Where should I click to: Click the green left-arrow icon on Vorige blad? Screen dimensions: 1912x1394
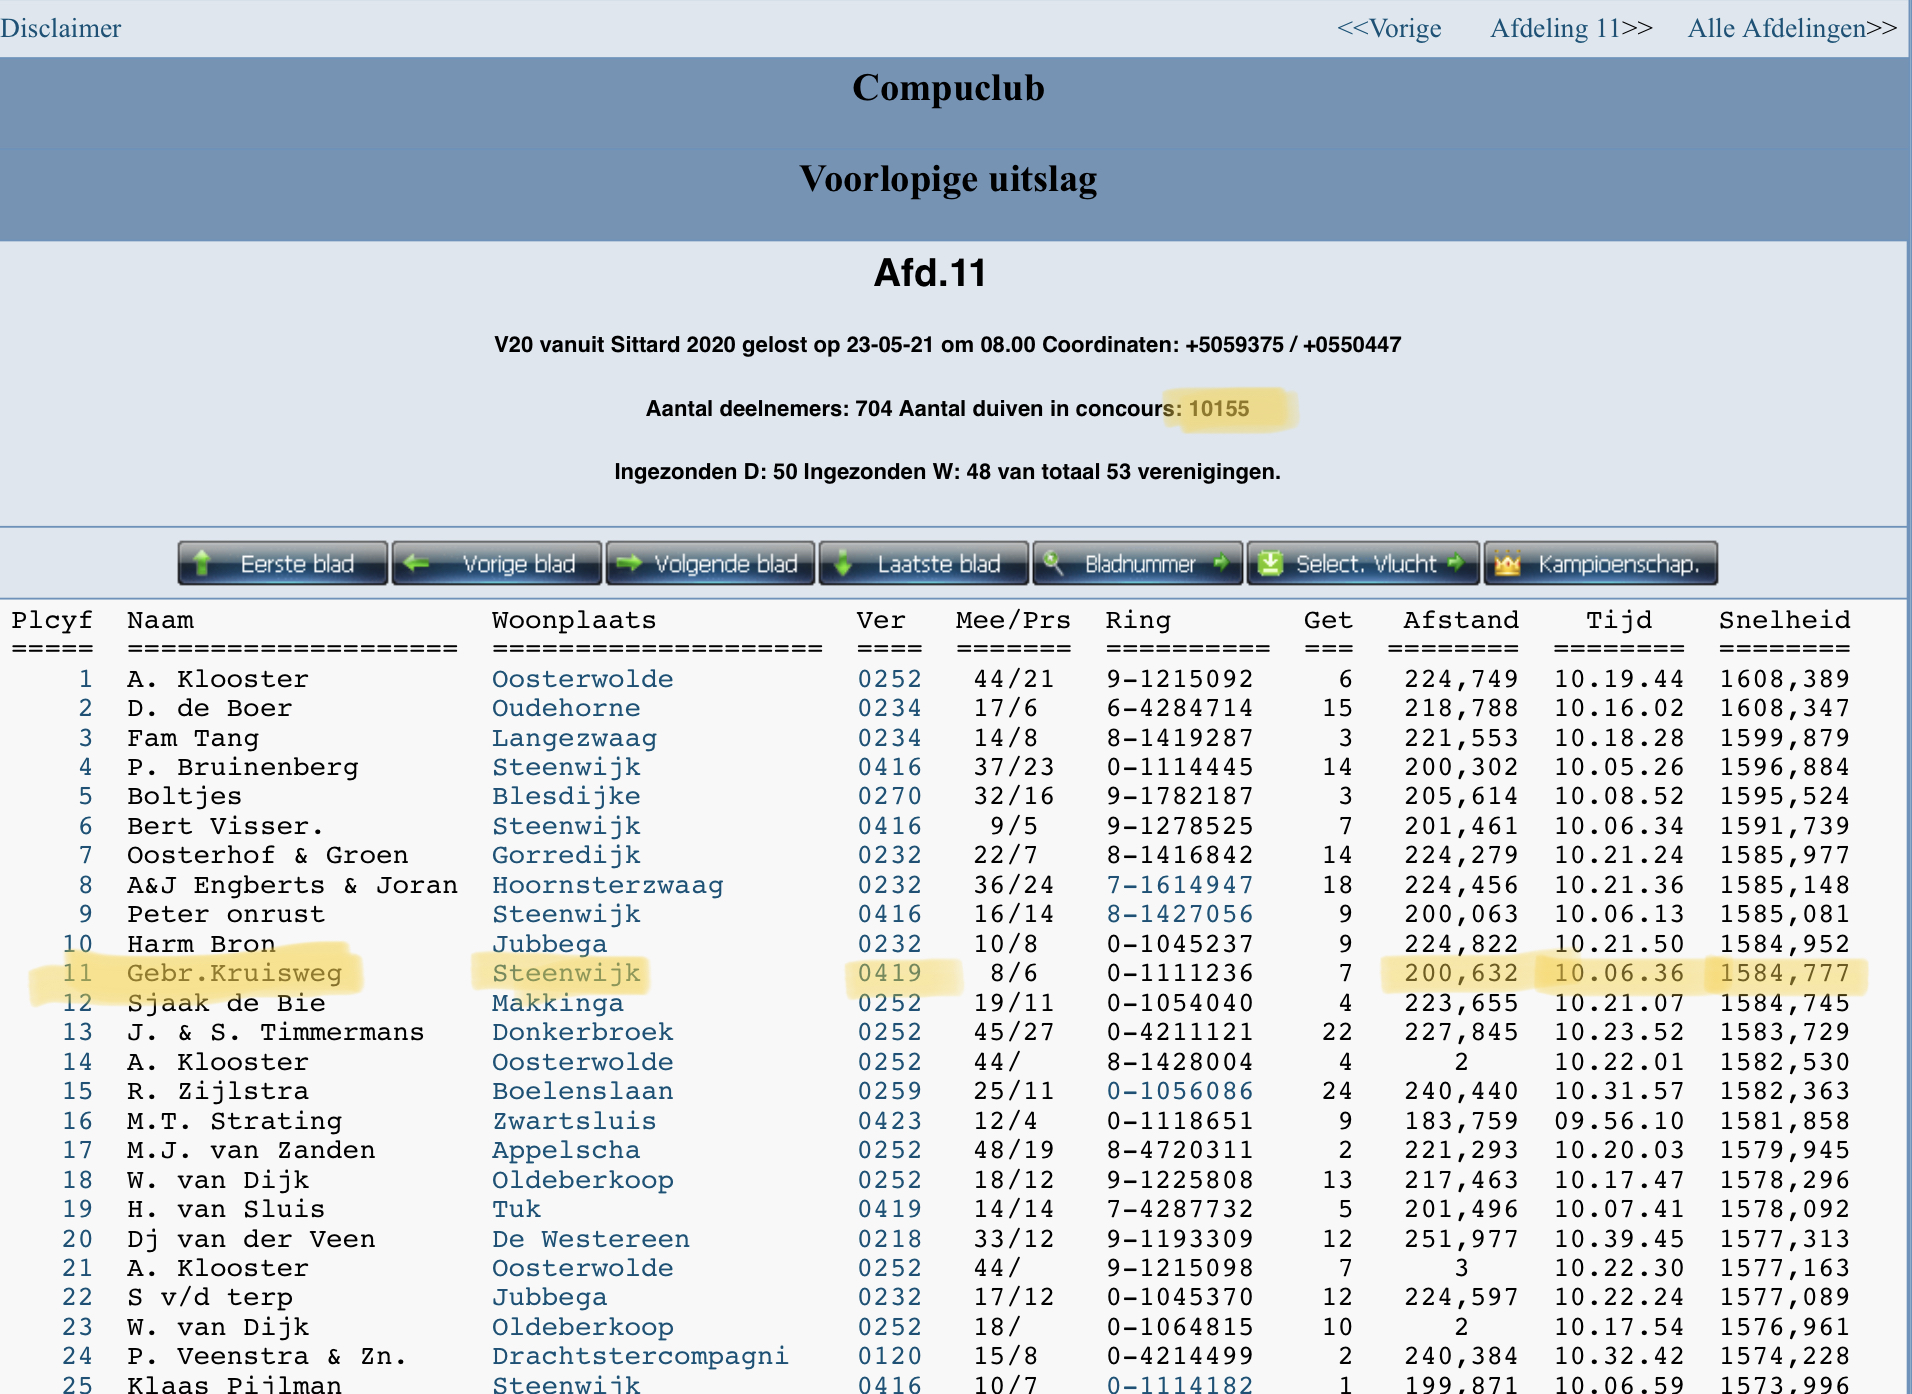(x=416, y=563)
